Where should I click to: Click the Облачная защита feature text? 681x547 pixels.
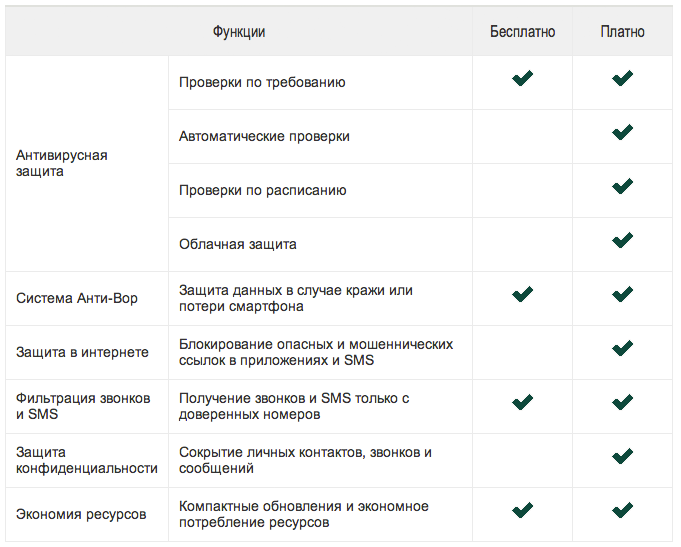pos(238,244)
